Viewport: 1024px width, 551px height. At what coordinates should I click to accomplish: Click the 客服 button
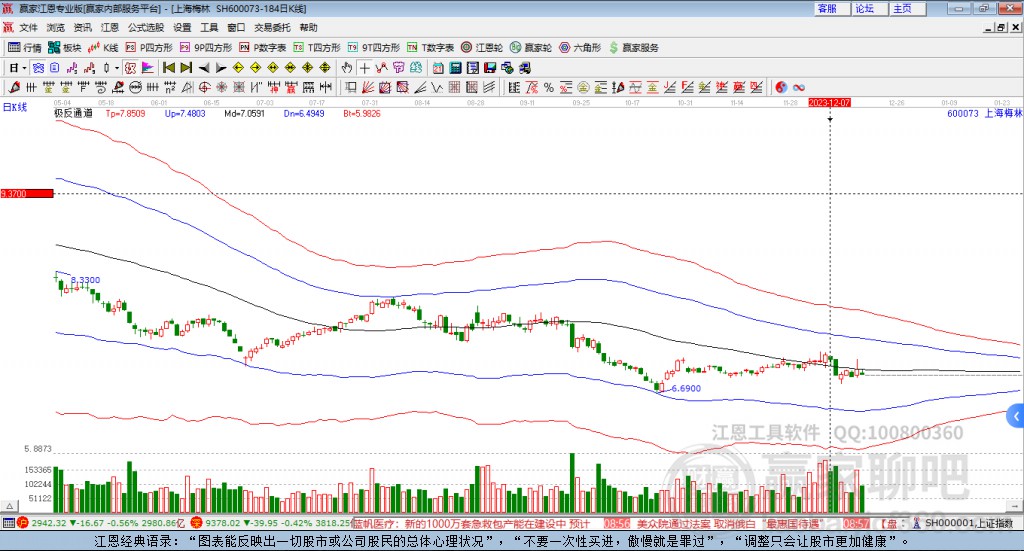point(827,8)
